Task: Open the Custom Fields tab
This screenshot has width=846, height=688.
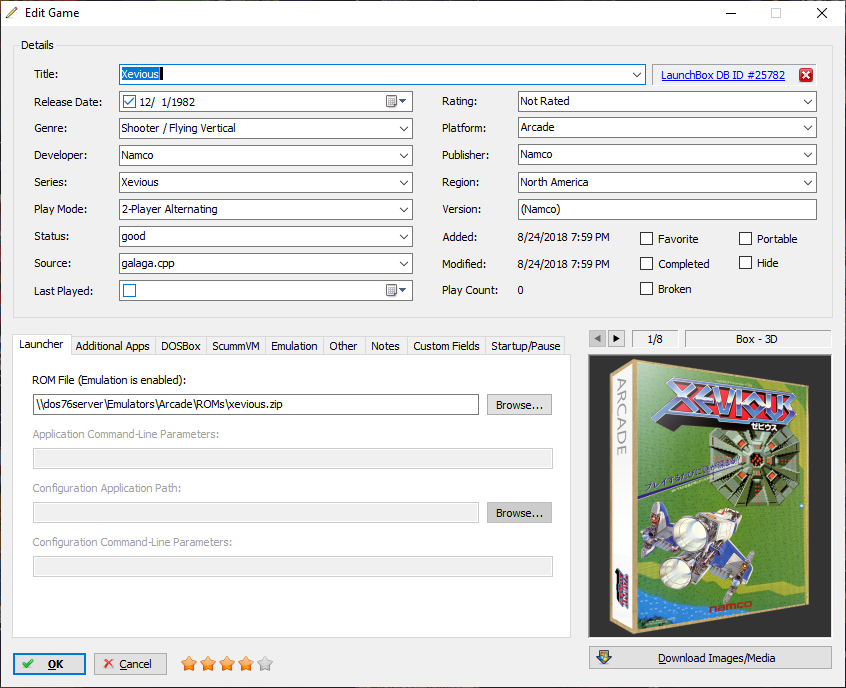Action: (446, 346)
